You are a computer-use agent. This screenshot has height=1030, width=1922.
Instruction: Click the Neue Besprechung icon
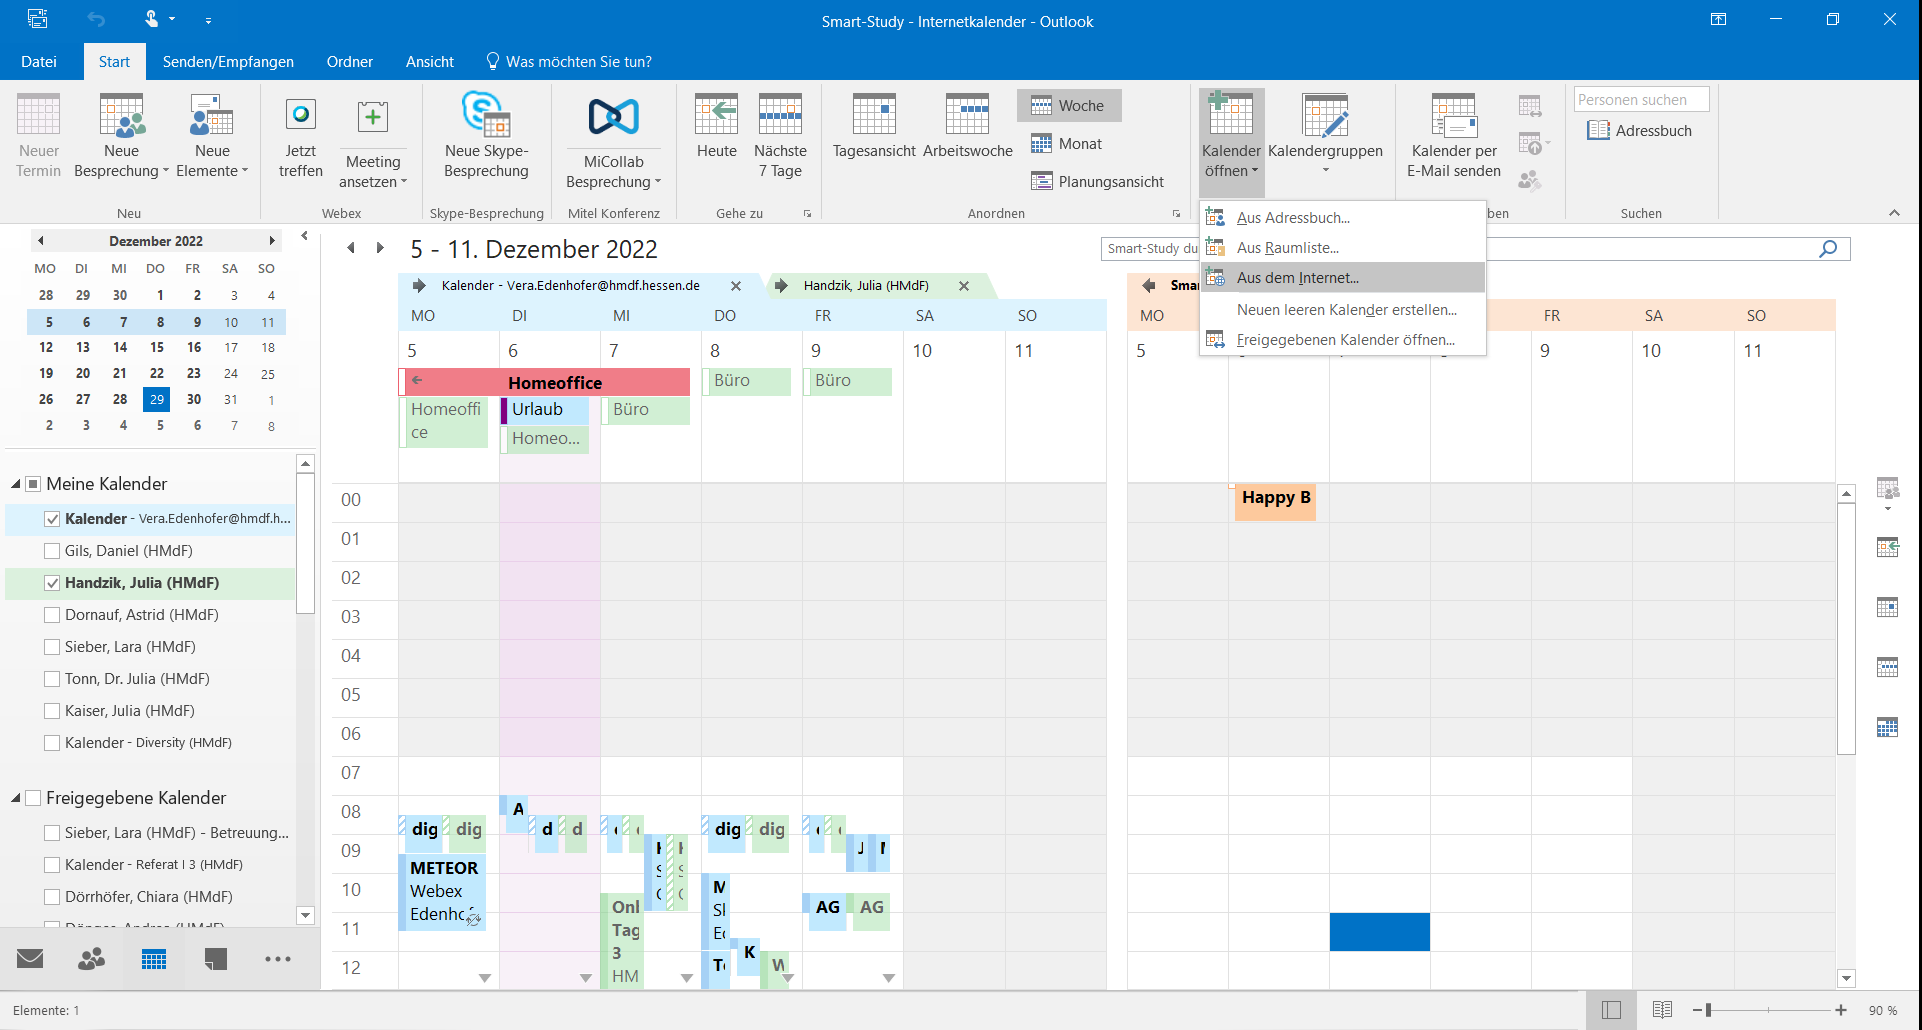tap(121, 117)
